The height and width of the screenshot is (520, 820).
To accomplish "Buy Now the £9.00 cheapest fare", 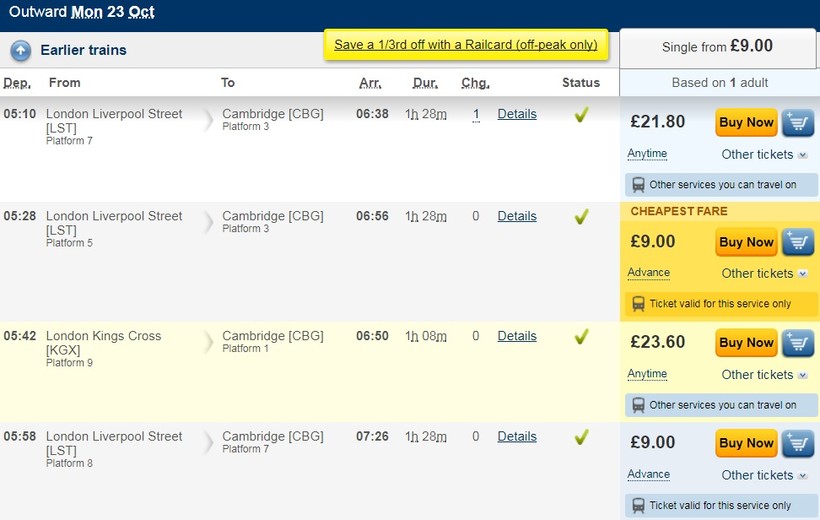I will pyautogui.click(x=746, y=242).
